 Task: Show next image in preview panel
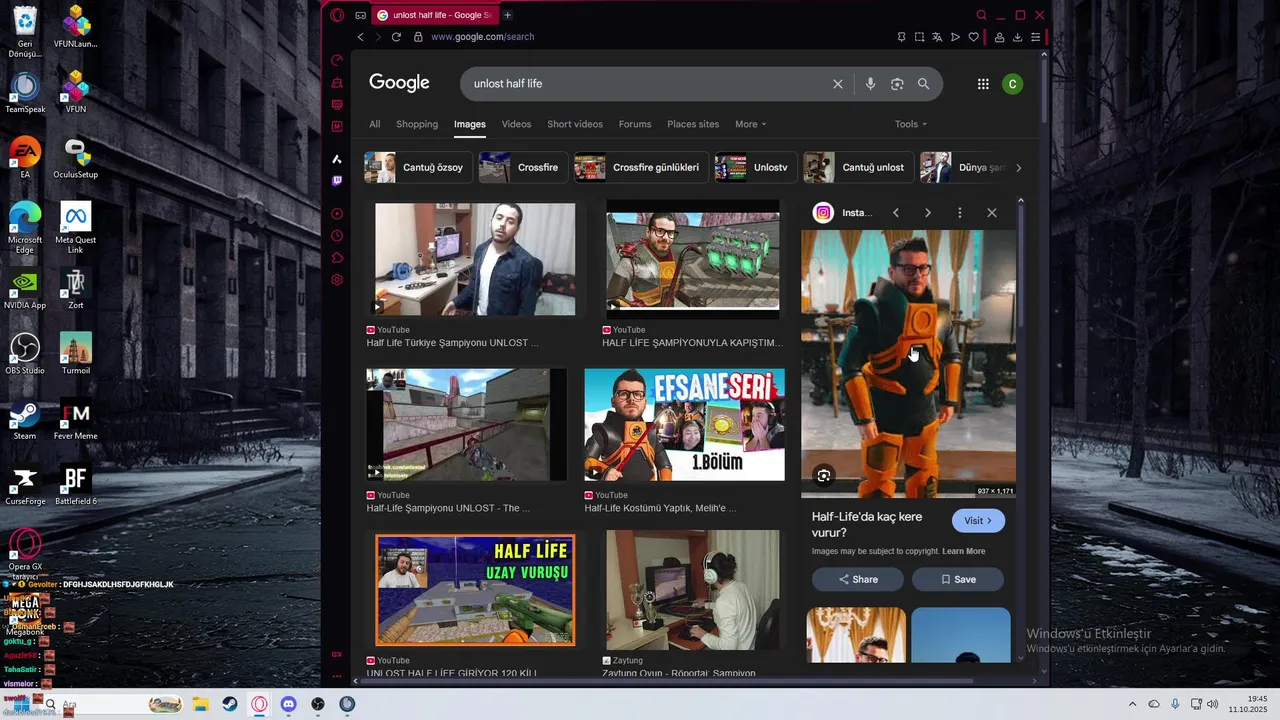(x=927, y=213)
